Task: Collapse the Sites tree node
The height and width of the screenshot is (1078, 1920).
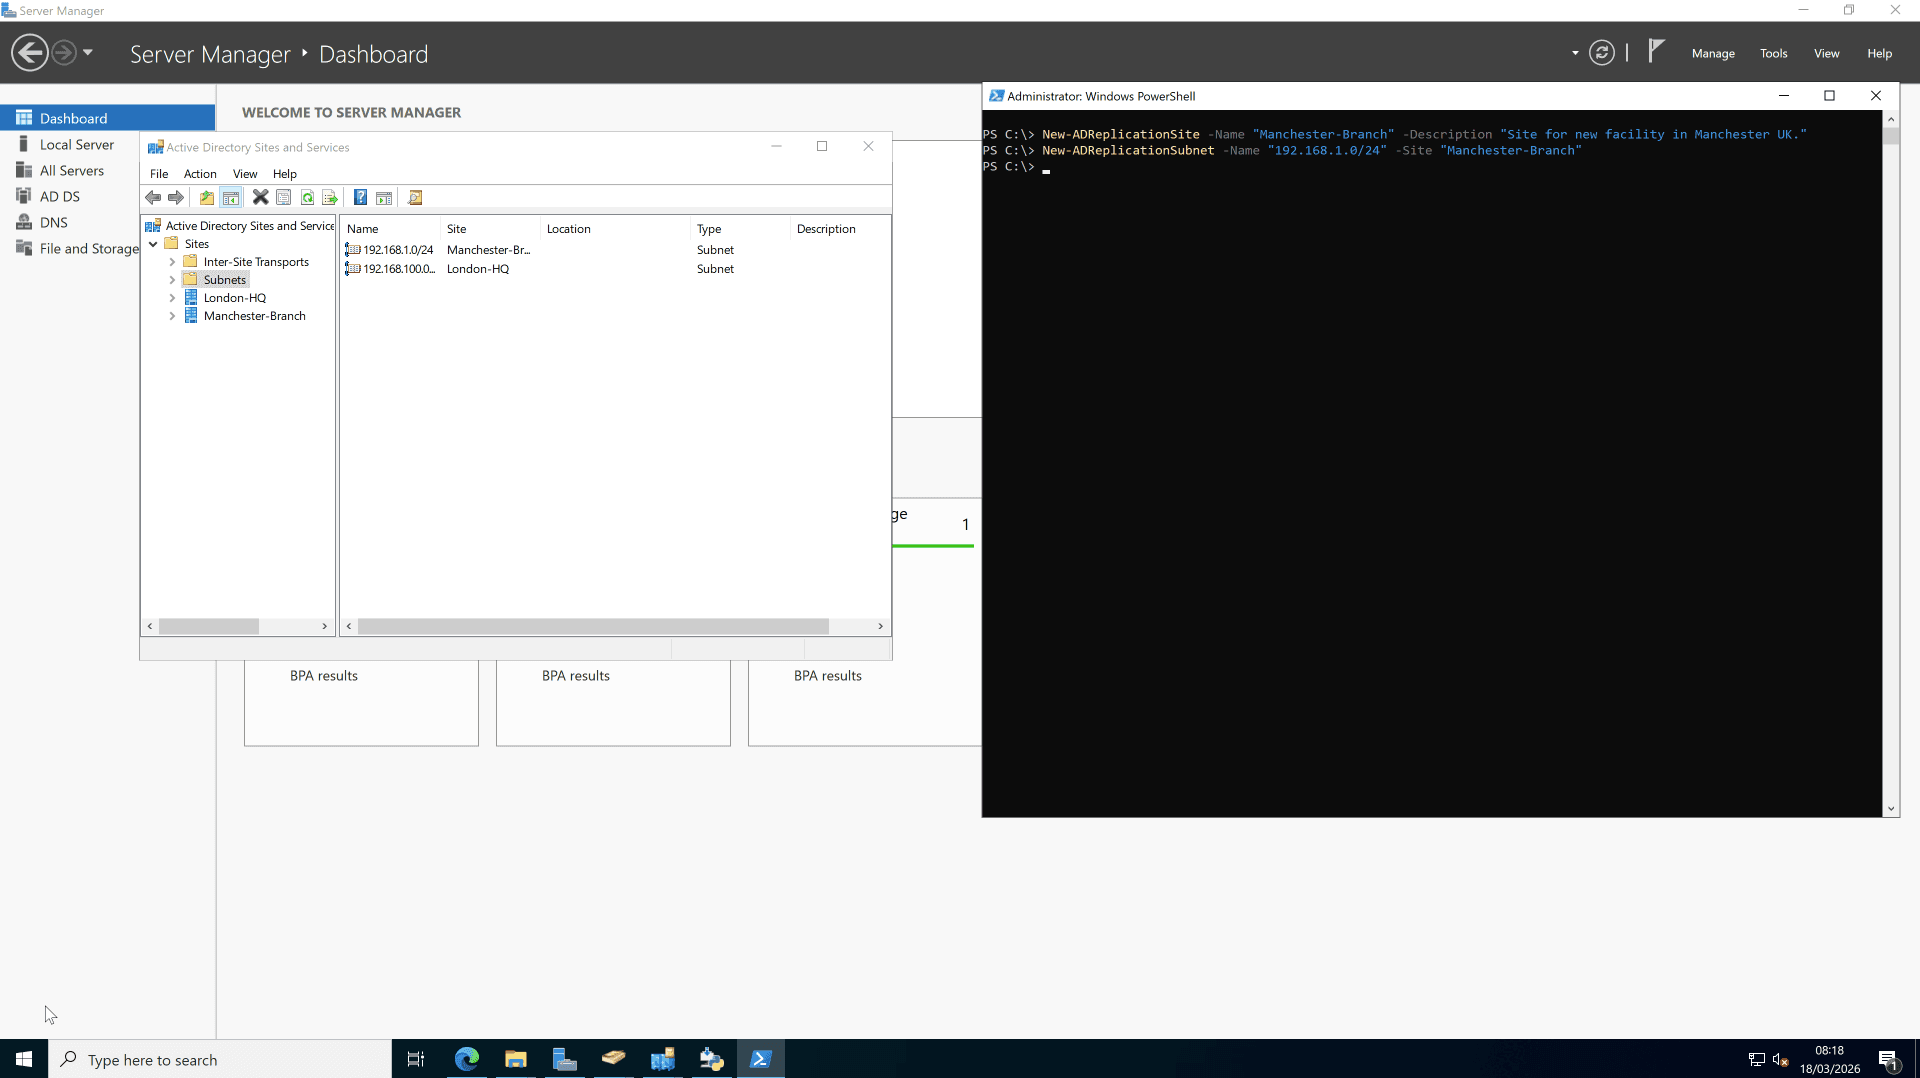Action: [152, 243]
